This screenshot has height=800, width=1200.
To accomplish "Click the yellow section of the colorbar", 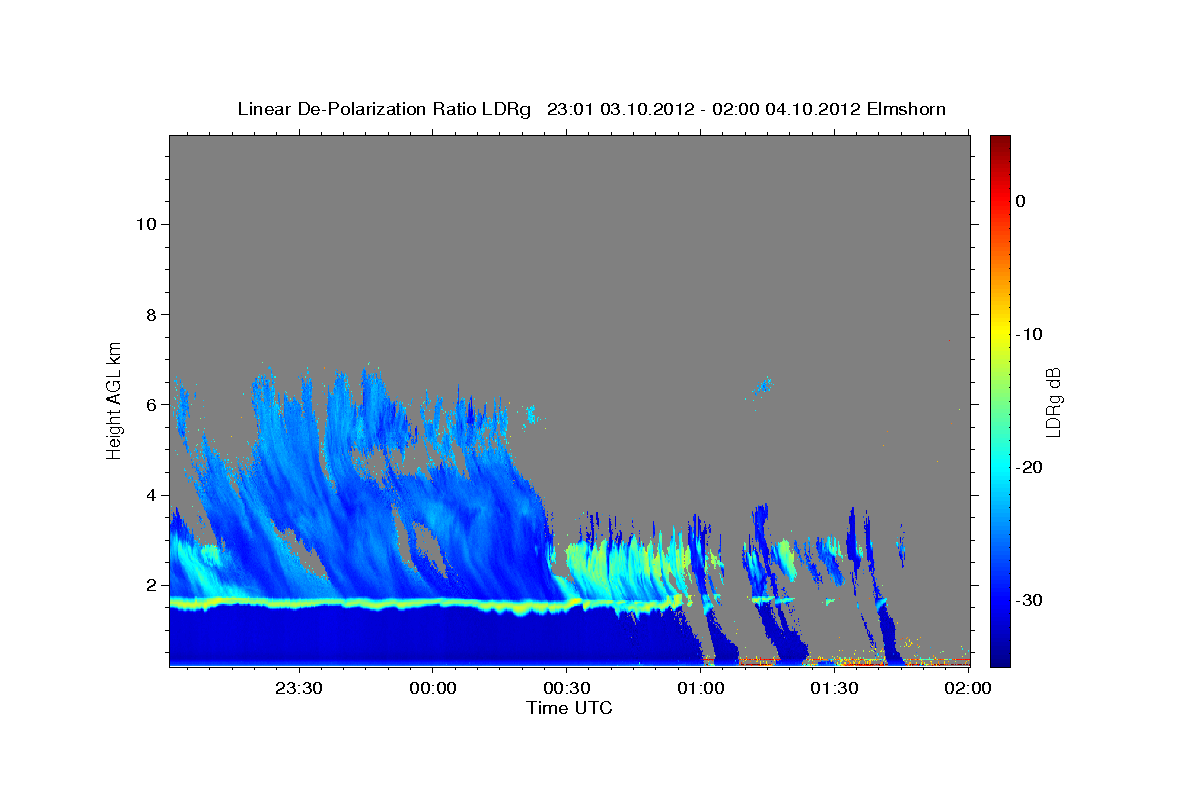I will pos(1000,330).
